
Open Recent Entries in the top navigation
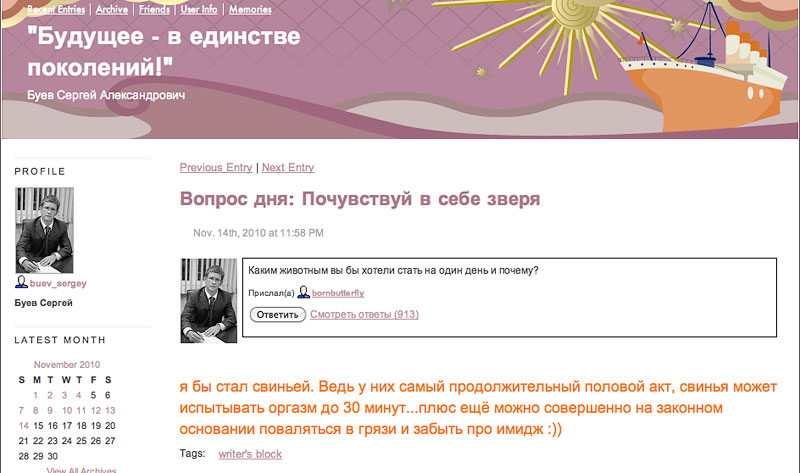coord(56,10)
